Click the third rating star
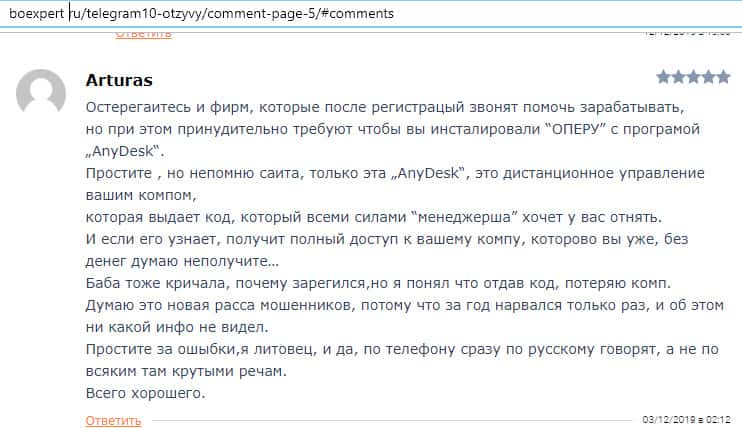 pyautogui.click(x=693, y=77)
